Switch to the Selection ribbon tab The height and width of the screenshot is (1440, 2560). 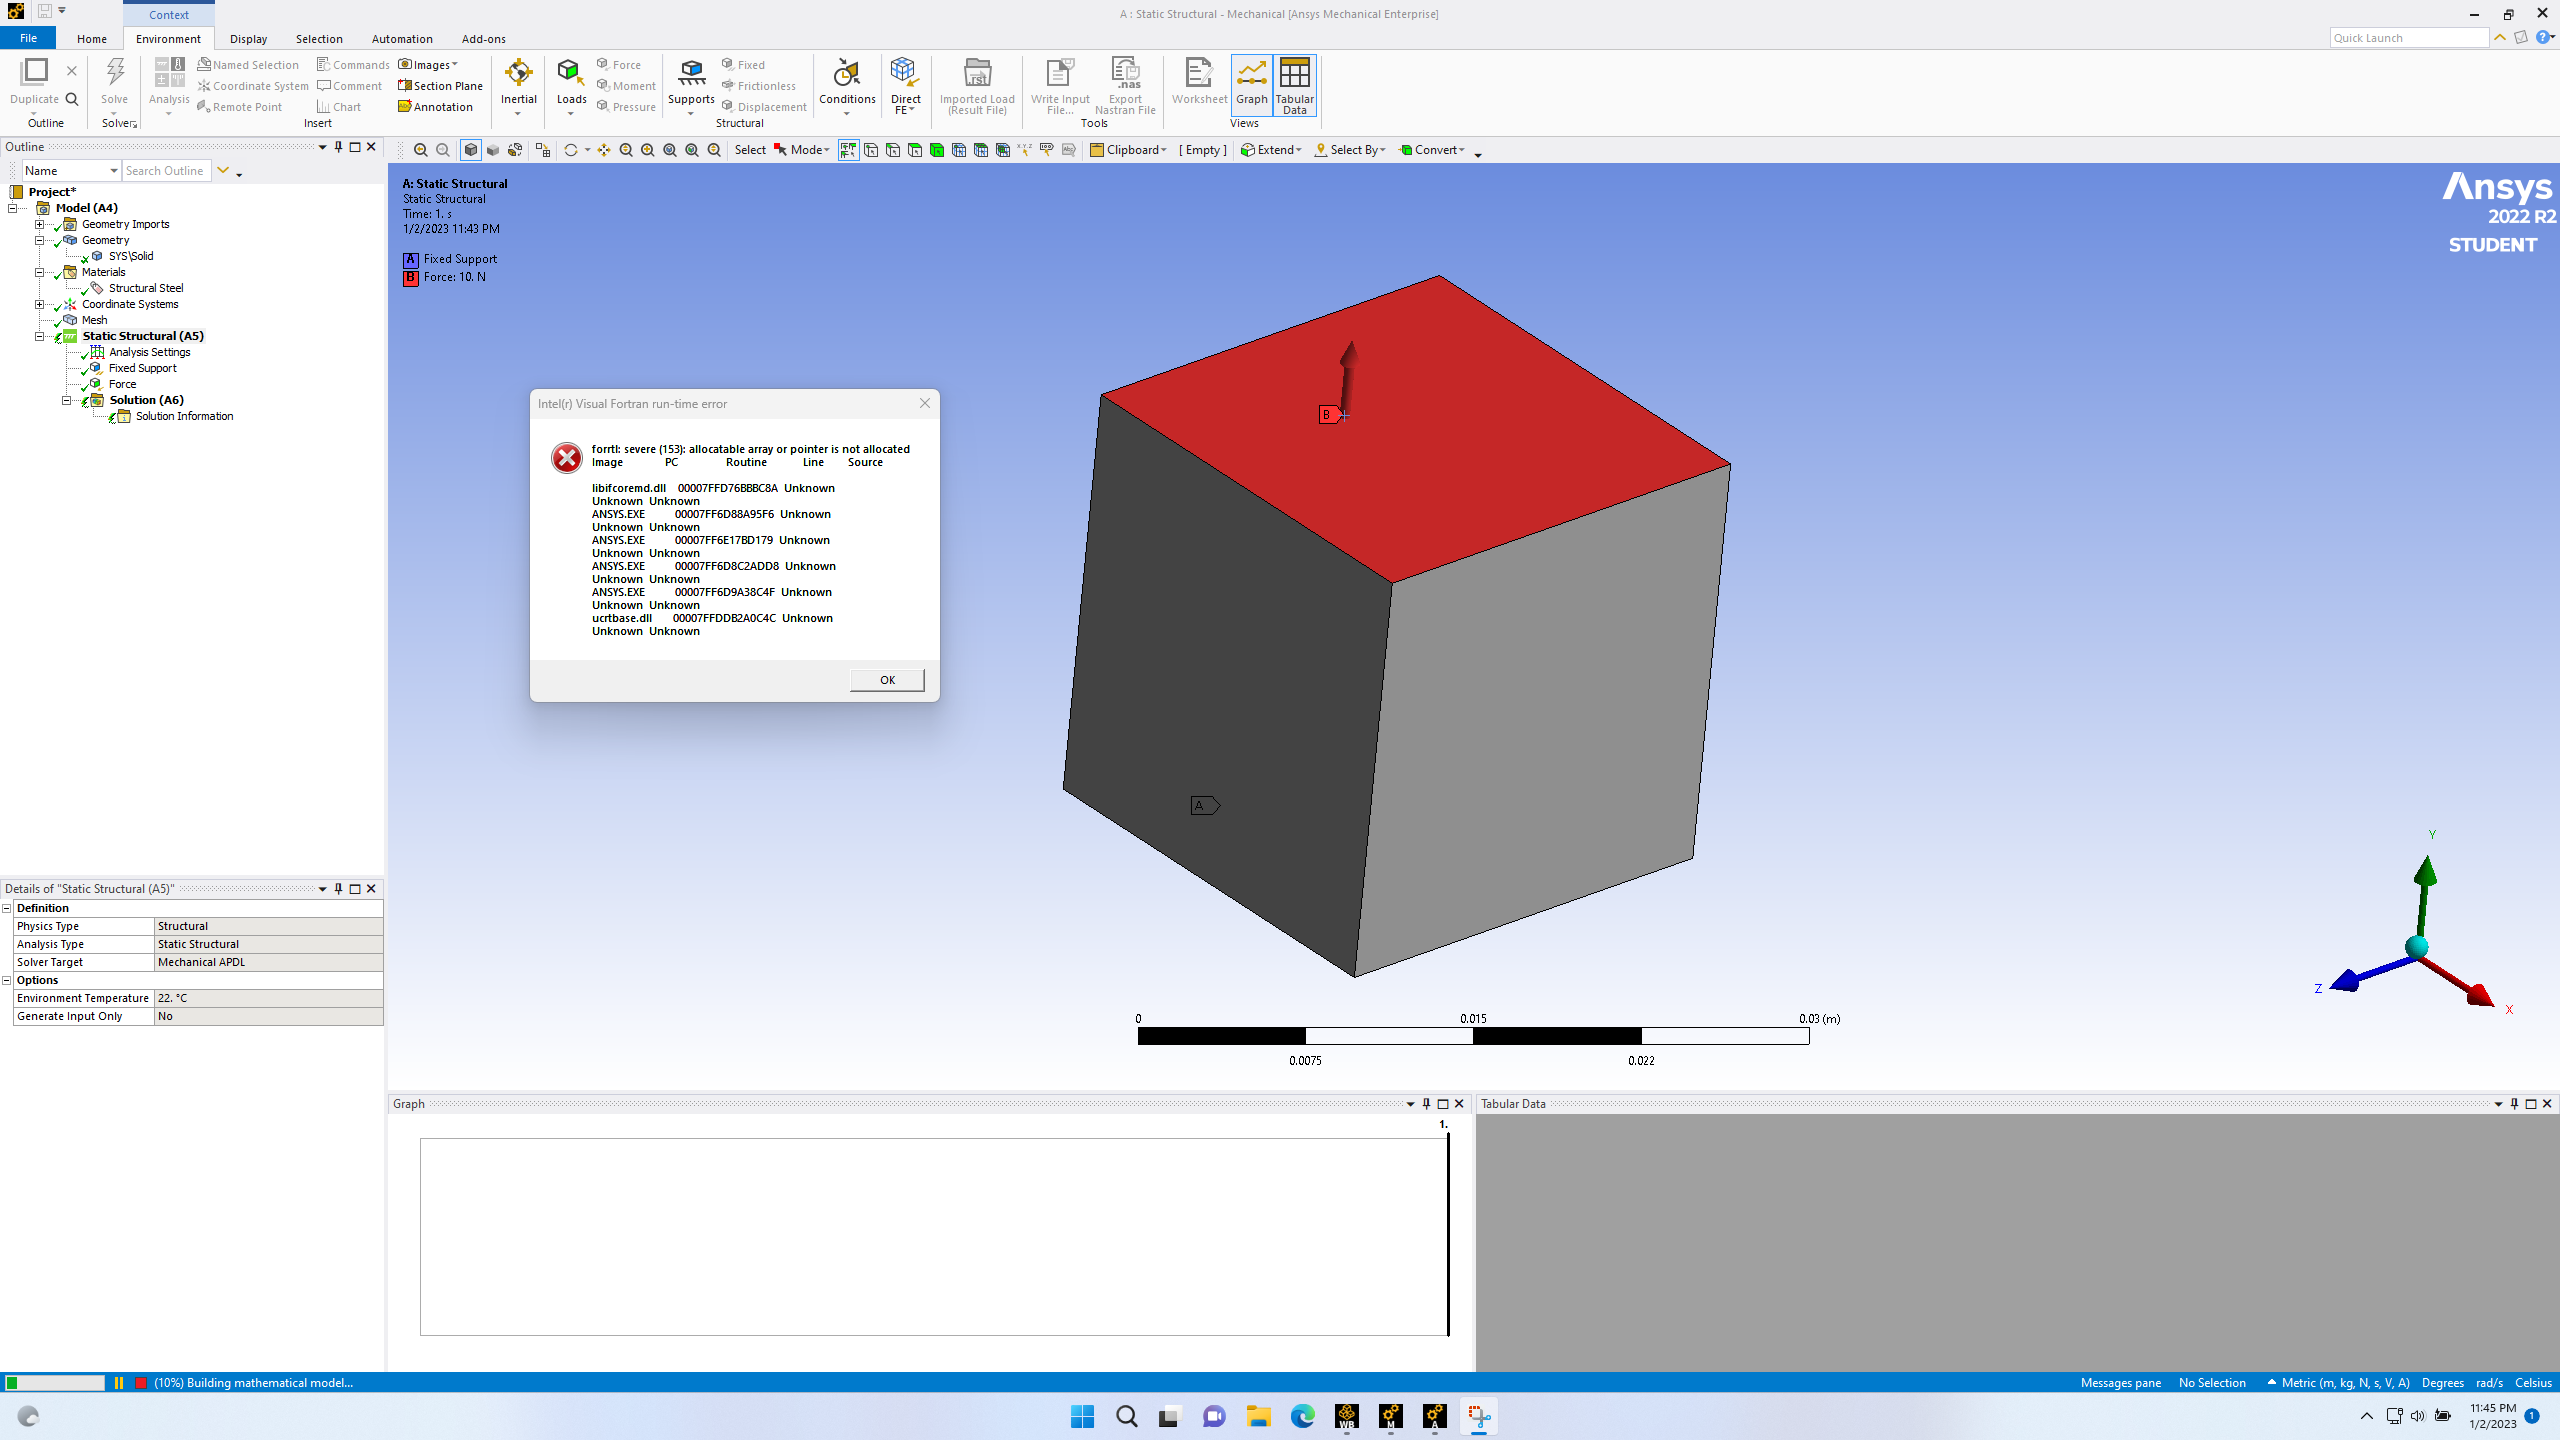click(x=319, y=39)
